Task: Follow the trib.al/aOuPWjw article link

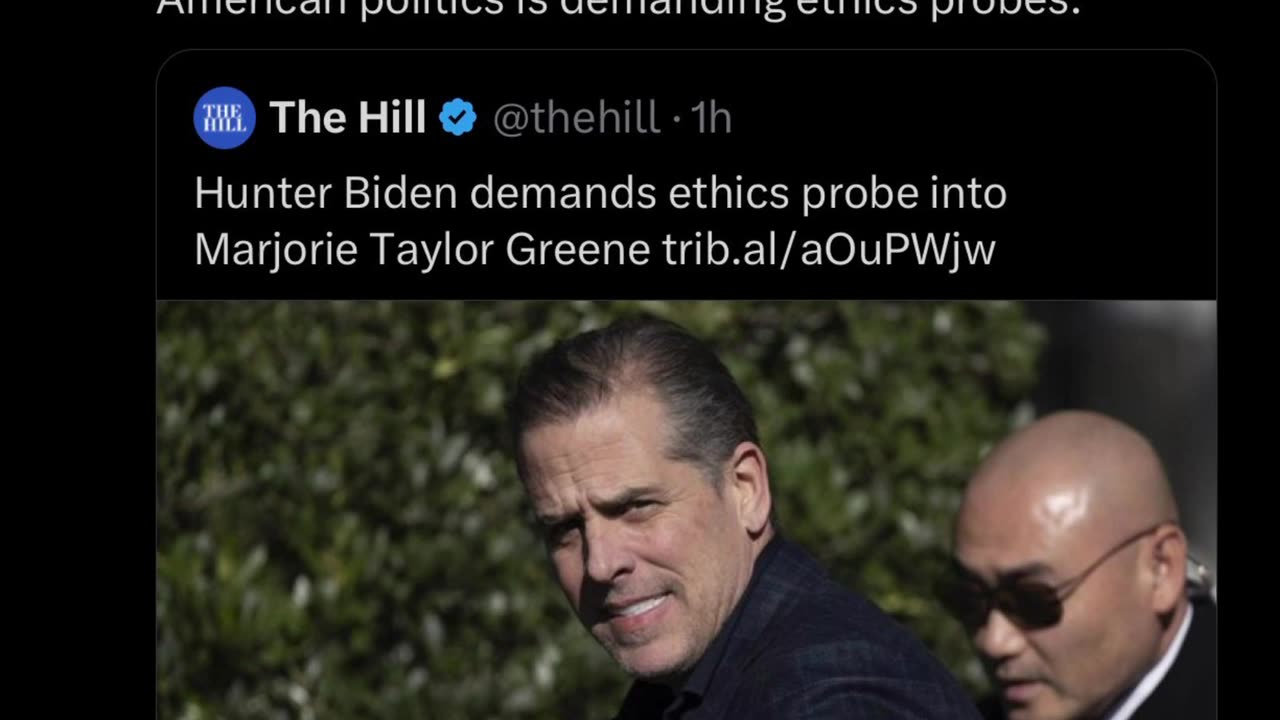Action: click(829, 249)
